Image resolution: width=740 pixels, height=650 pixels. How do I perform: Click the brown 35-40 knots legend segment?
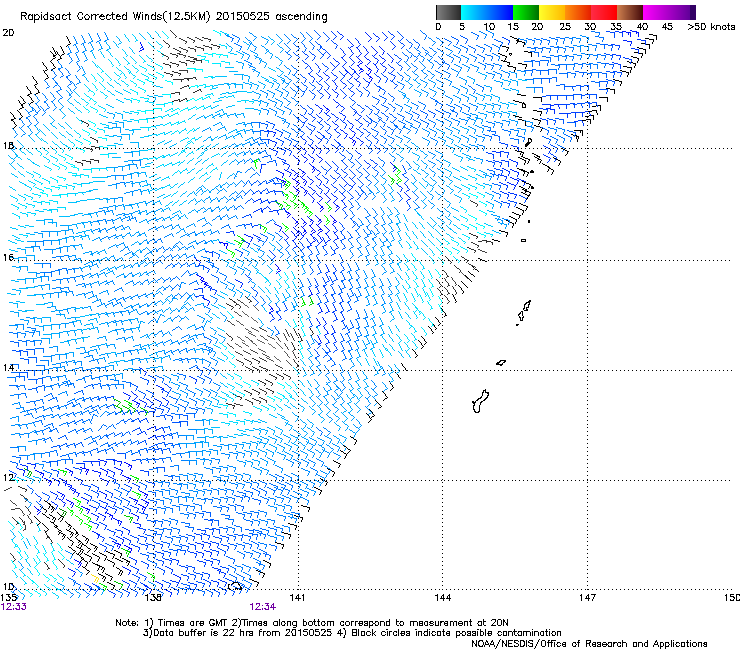click(x=630, y=12)
